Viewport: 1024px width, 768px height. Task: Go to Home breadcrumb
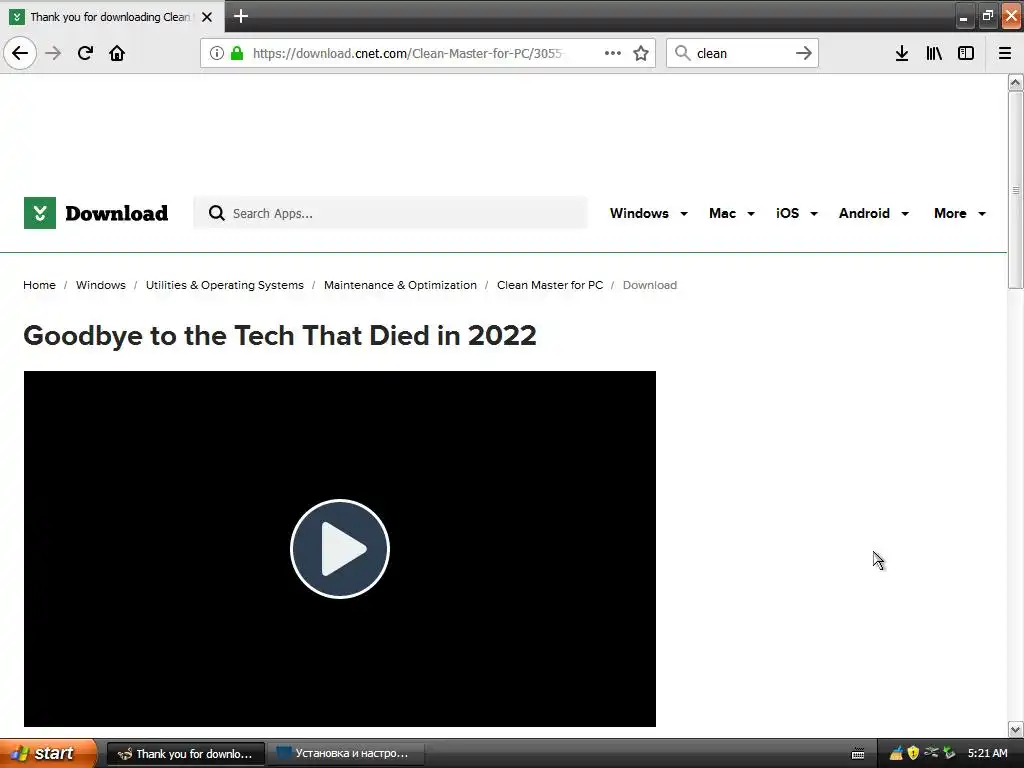coord(39,285)
